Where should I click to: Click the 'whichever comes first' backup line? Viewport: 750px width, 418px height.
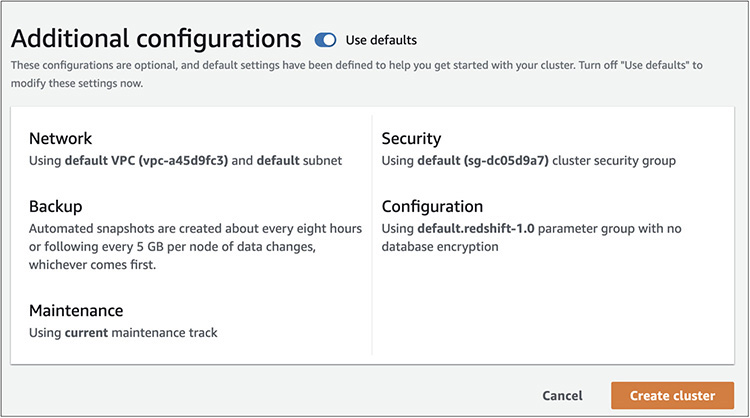point(96,264)
